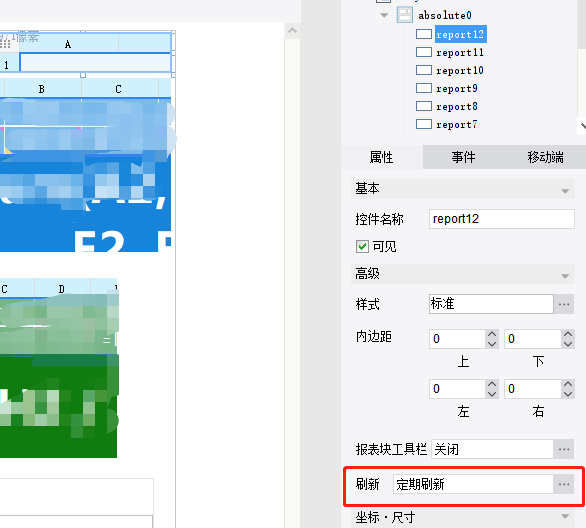Switch to the 属性 tab
The width and height of the screenshot is (586, 528).
pyautogui.click(x=382, y=157)
